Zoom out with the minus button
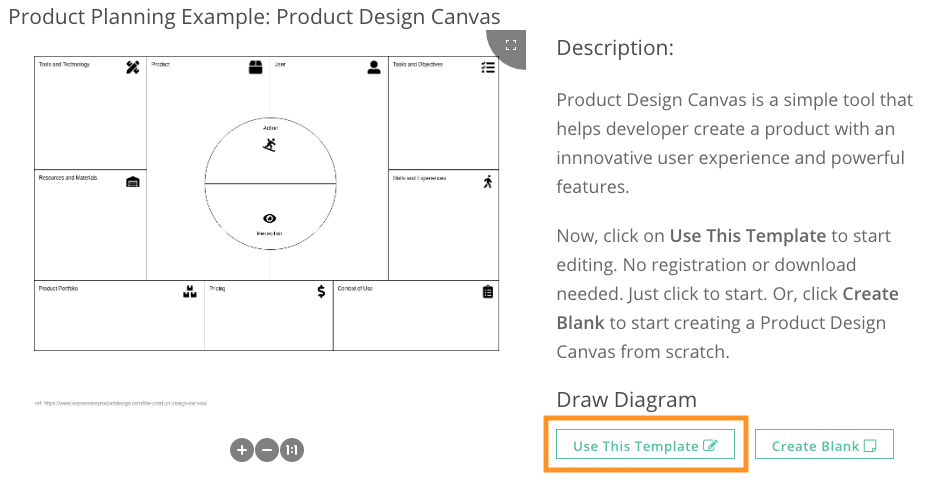 tap(267, 450)
